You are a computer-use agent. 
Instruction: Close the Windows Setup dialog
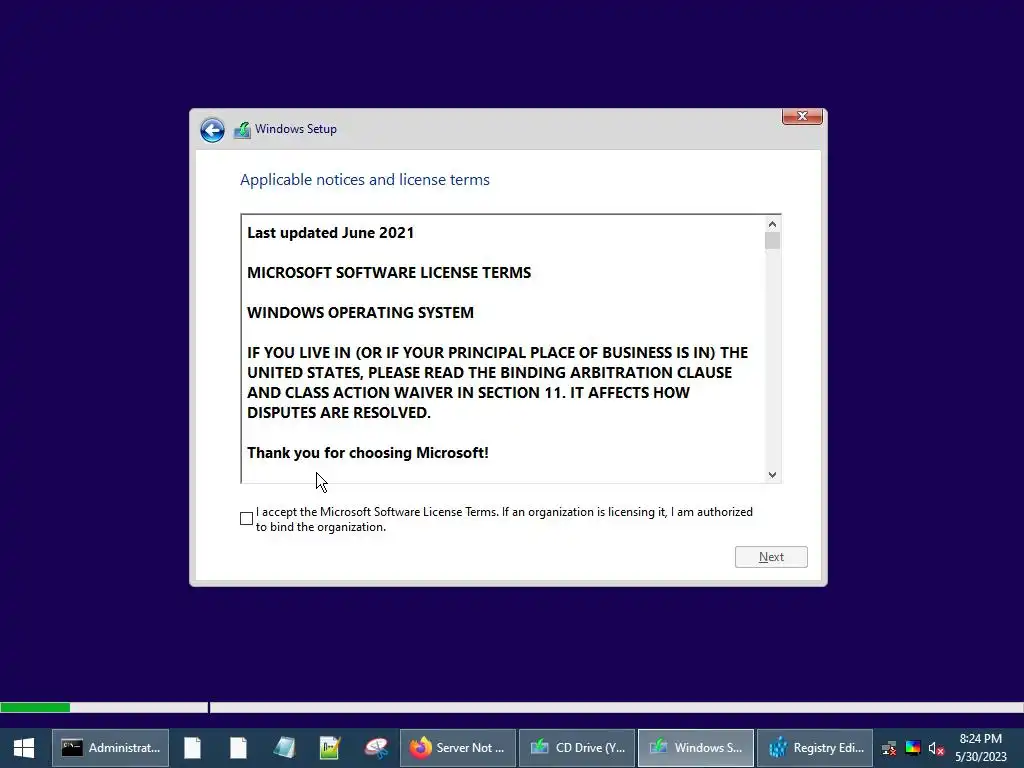[x=802, y=116]
